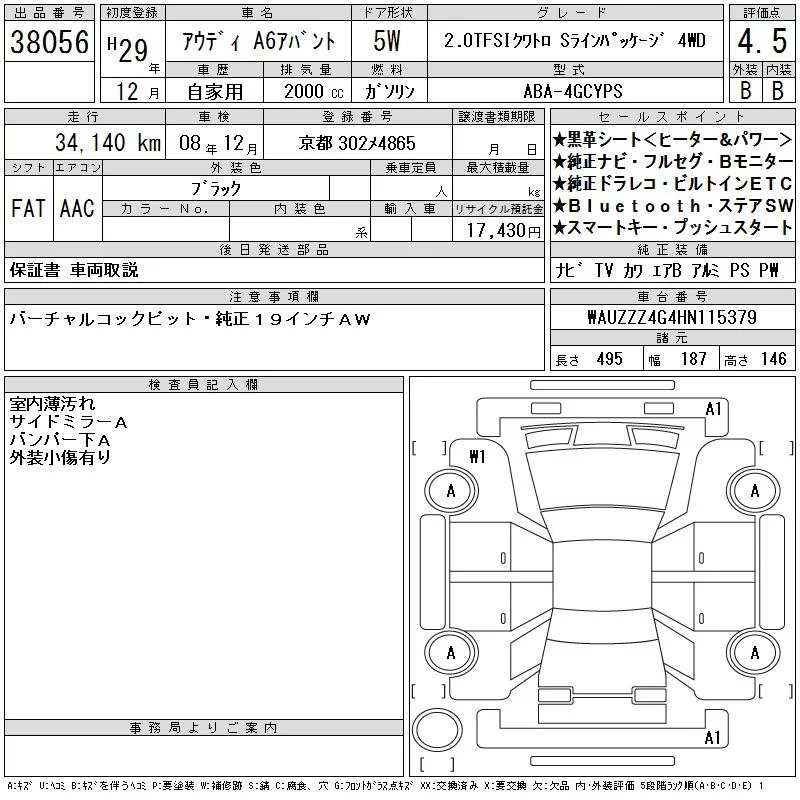Select the exterior grade B cell
Viewport: 800px width, 800px height.
(x=745, y=90)
